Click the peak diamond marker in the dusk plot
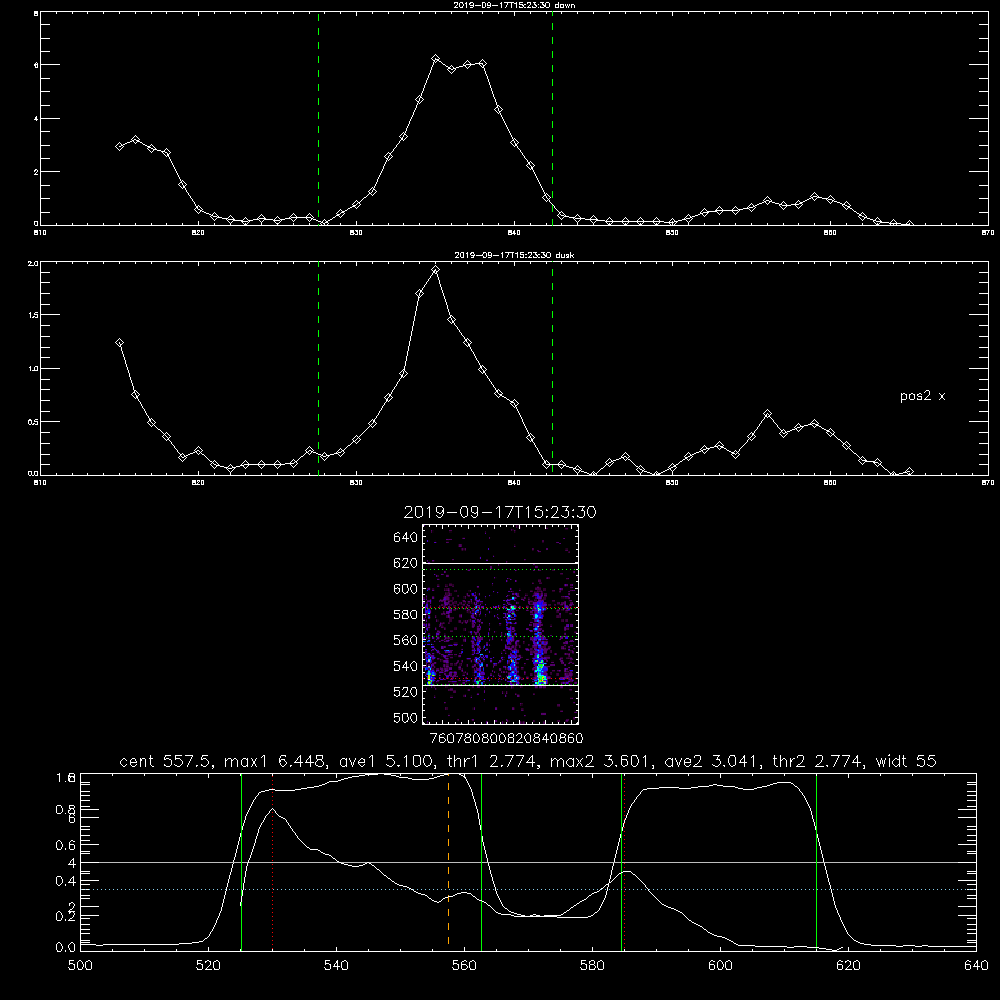Image resolution: width=1000 pixels, height=1000 pixels. [436, 270]
